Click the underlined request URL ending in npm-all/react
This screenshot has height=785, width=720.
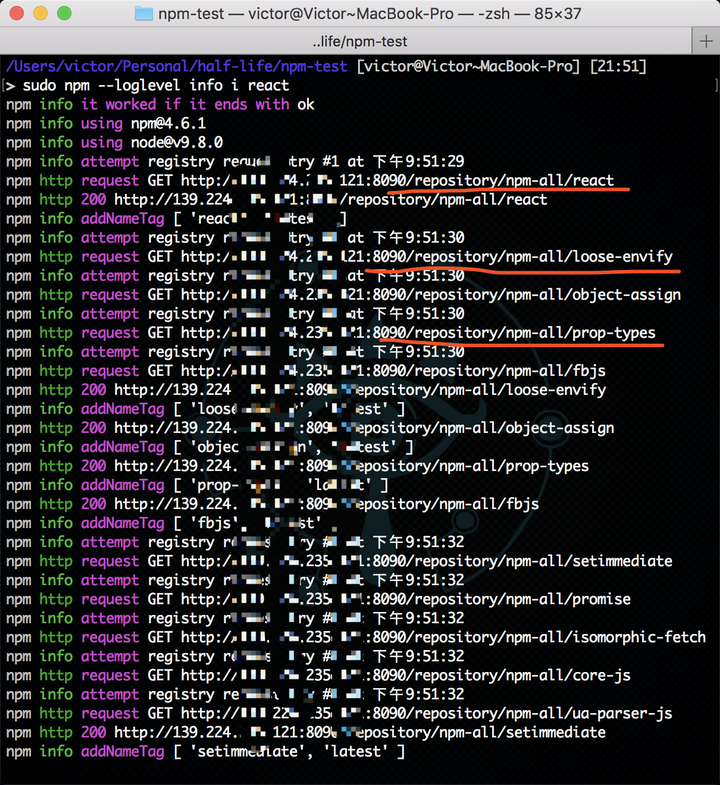[398, 180]
